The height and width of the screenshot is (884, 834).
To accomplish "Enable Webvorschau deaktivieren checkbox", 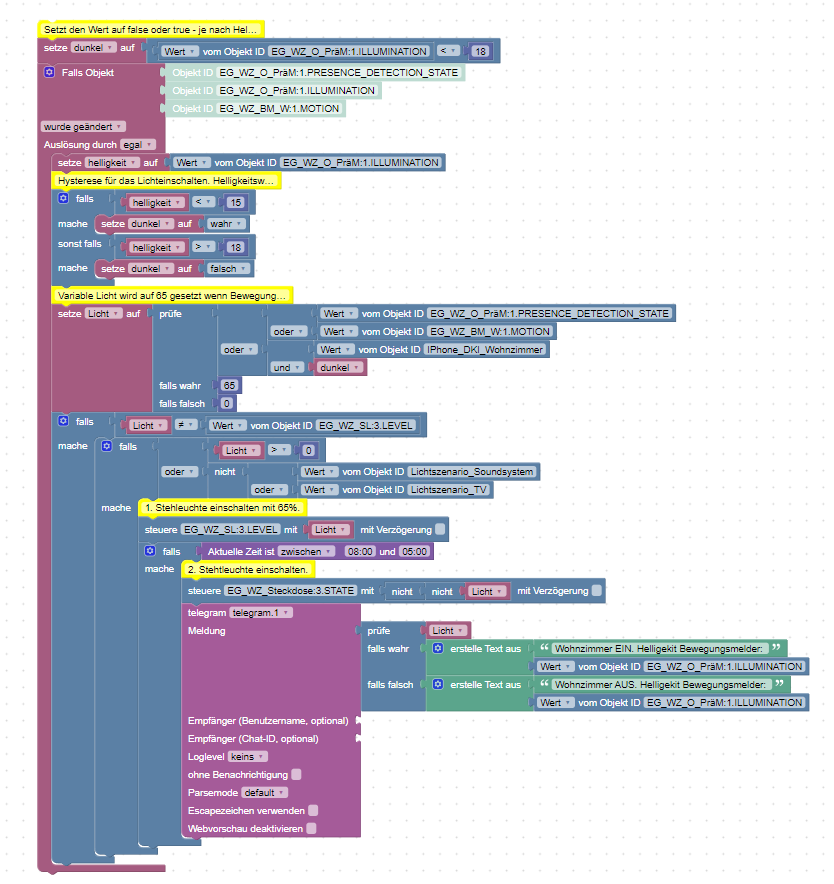I will [x=311, y=829].
